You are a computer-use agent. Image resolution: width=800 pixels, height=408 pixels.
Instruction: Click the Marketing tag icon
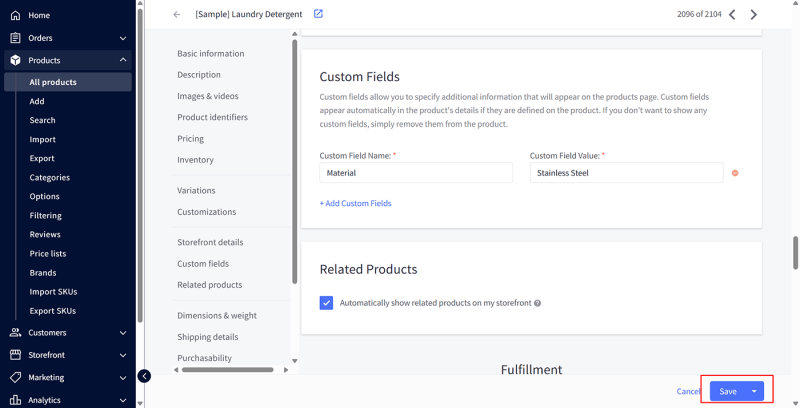coord(15,377)
